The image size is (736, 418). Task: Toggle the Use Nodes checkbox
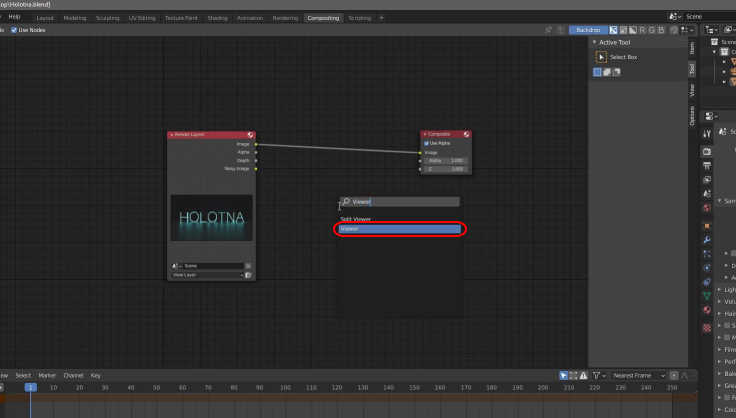pyautogui.click(x=14, y=30)
